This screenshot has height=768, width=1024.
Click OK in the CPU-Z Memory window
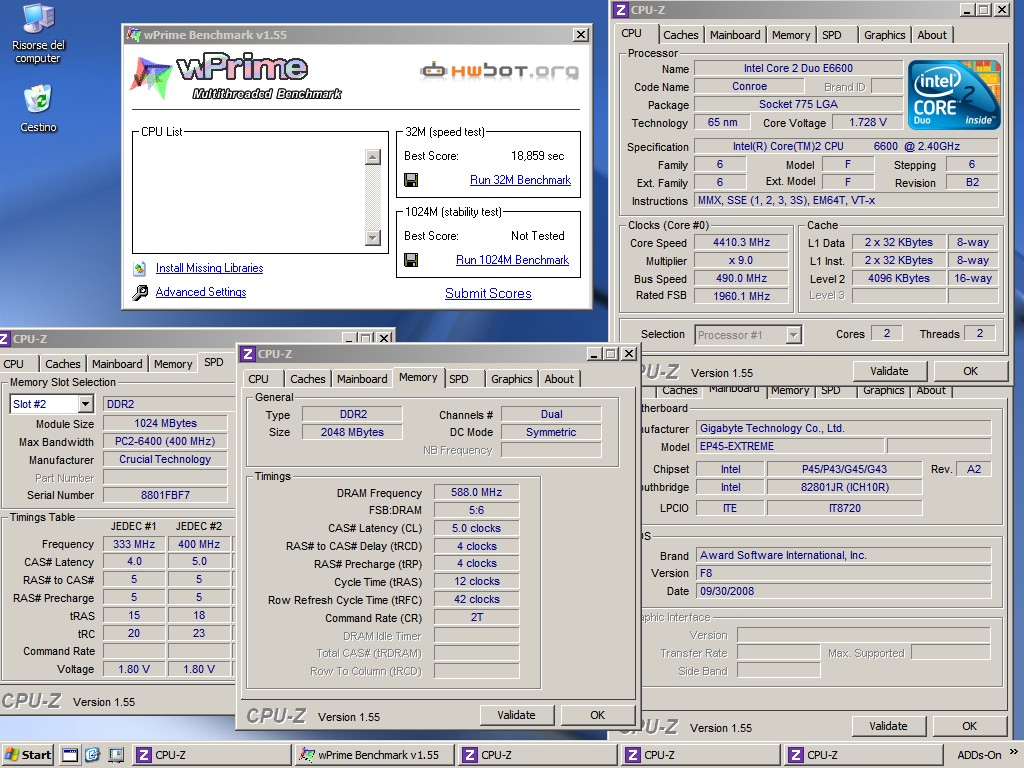[598, 716]
